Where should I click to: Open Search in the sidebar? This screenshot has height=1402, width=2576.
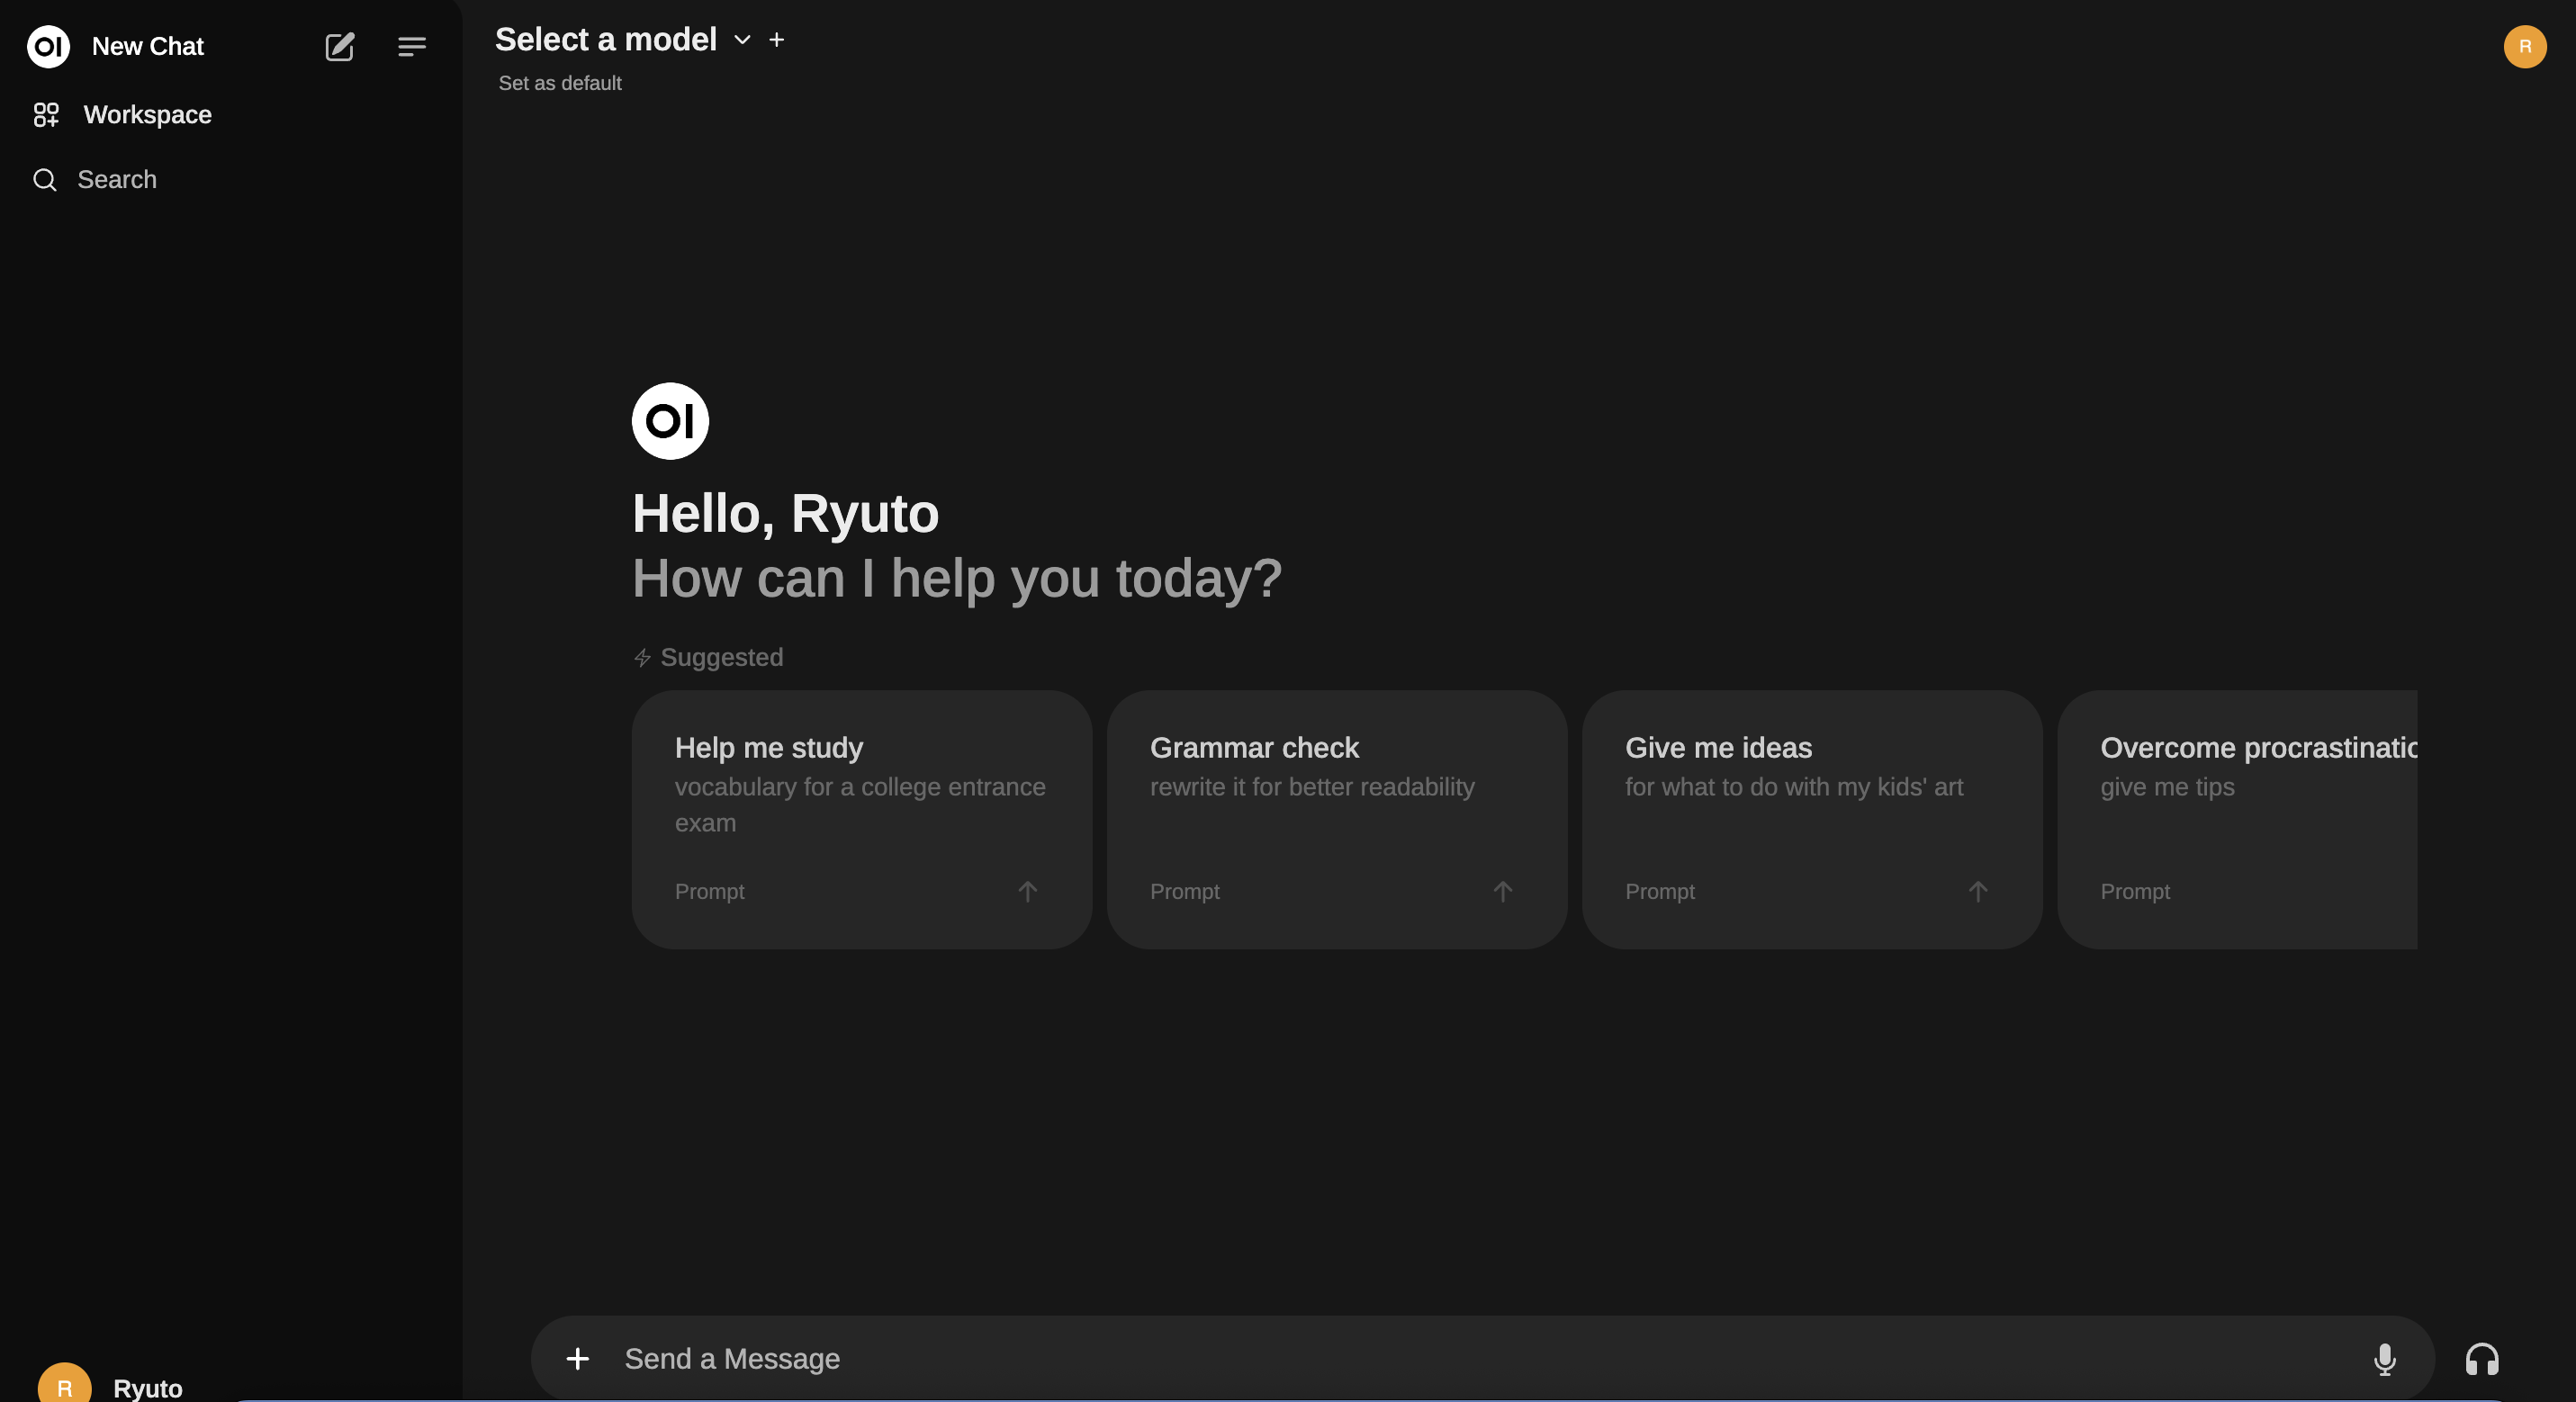116,179
